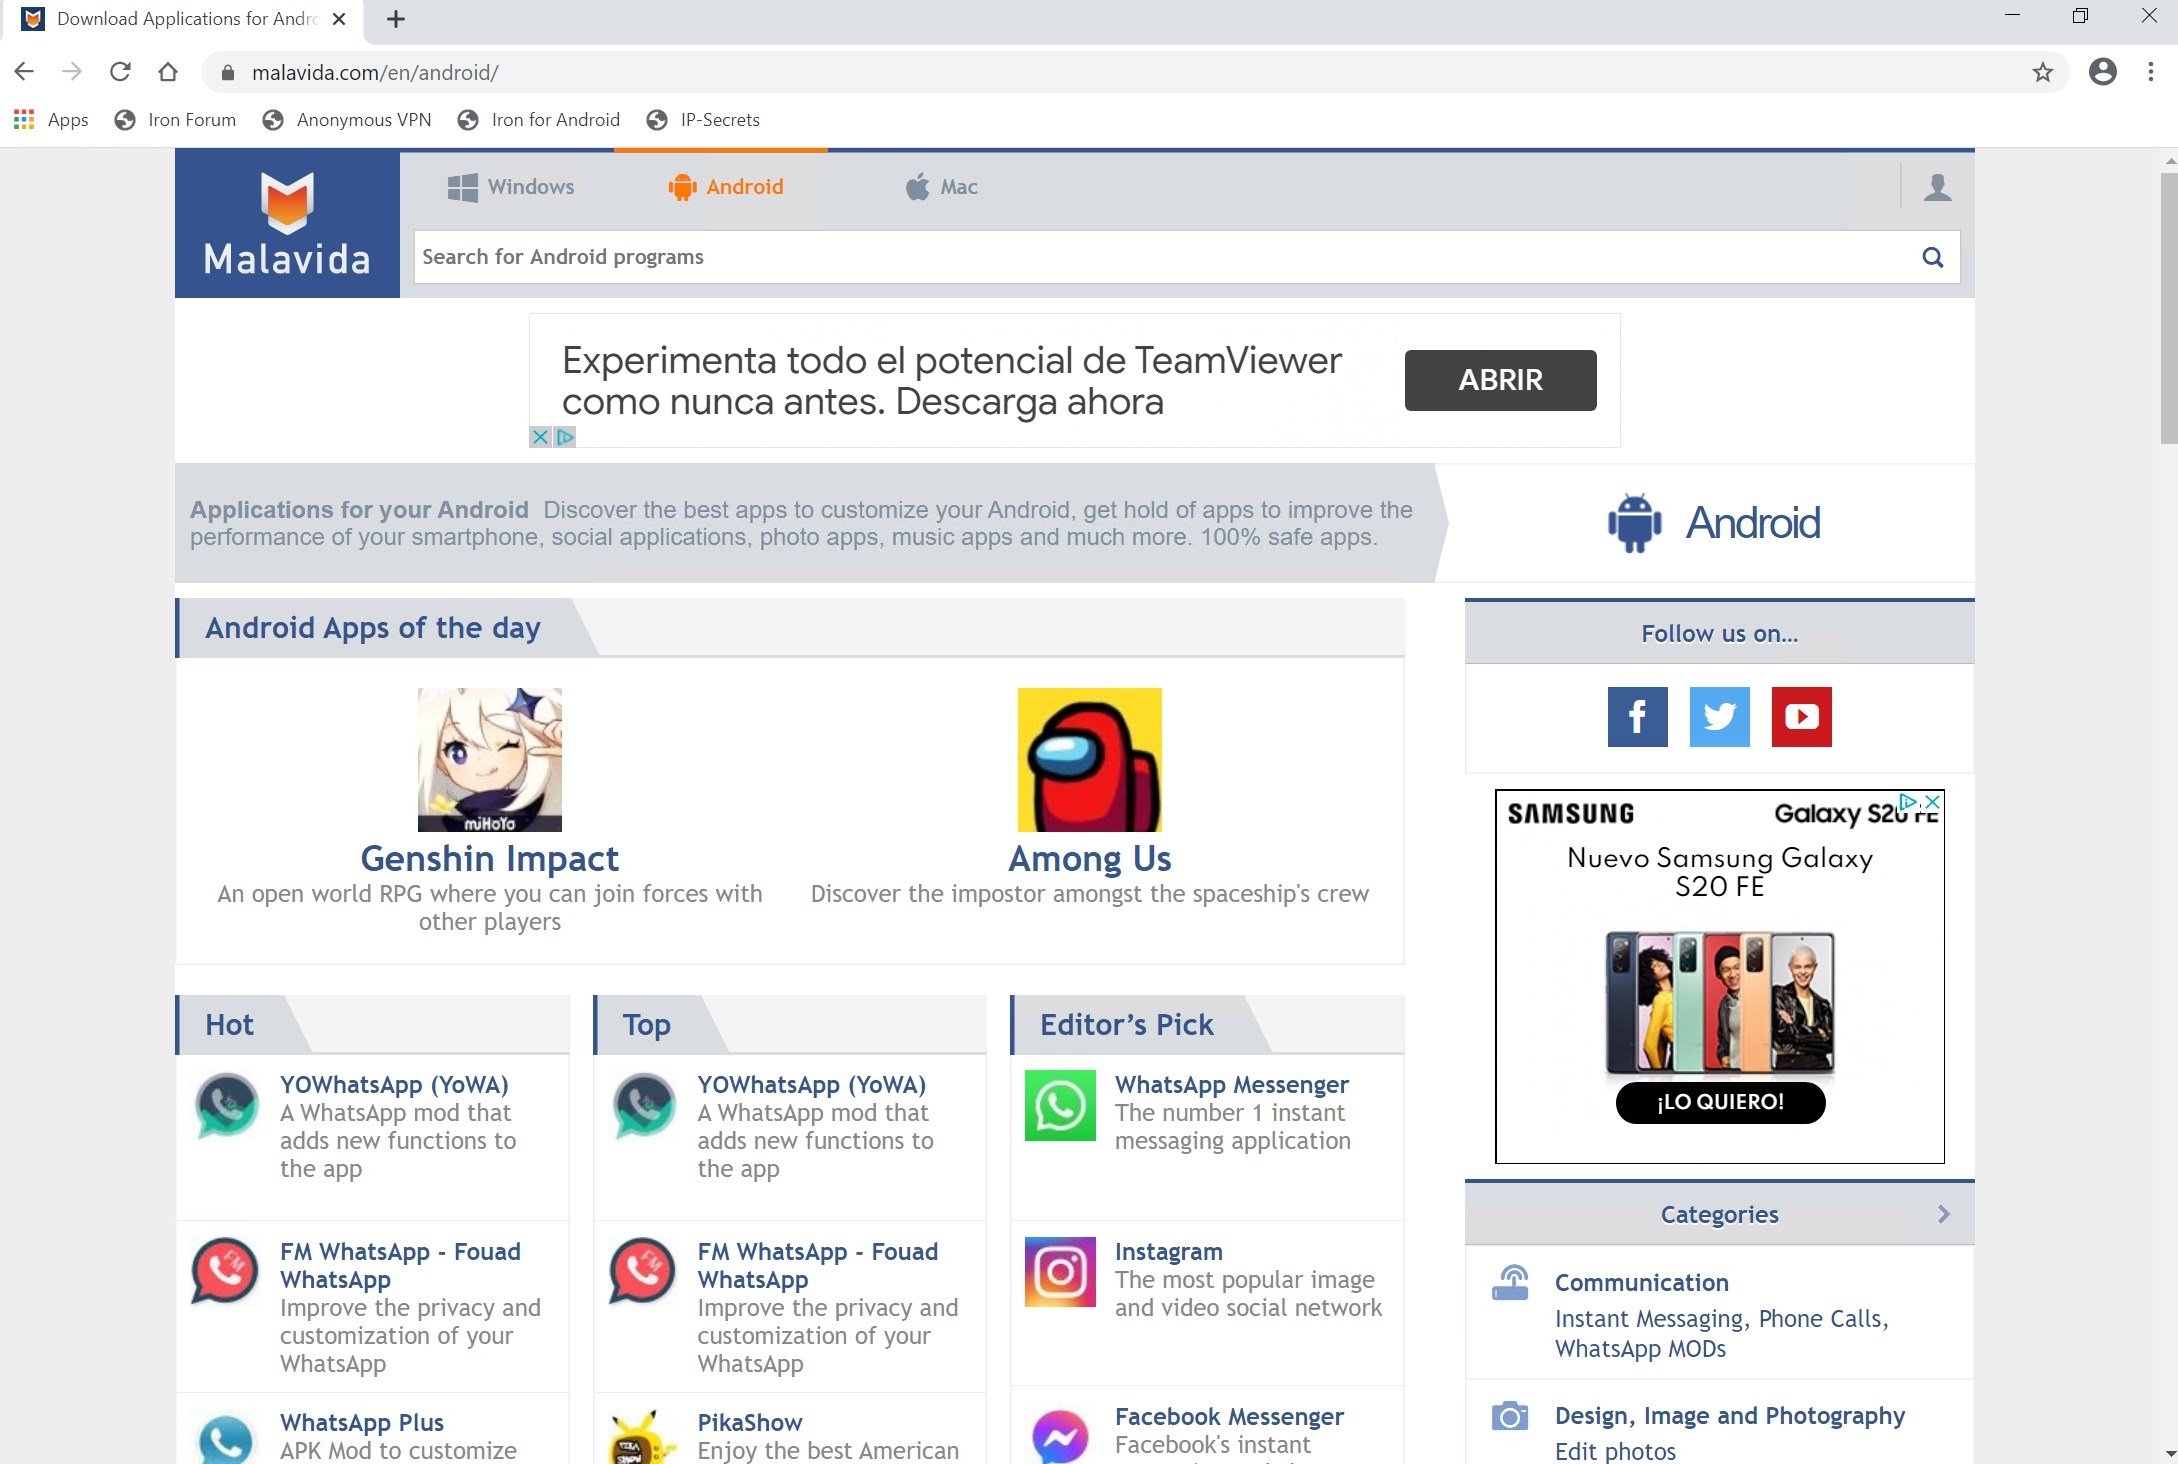Click the address bar URL malavida.com/en/android/
The height and width of the screenshot is (1464, 2178).
click(x=375, y=72)
